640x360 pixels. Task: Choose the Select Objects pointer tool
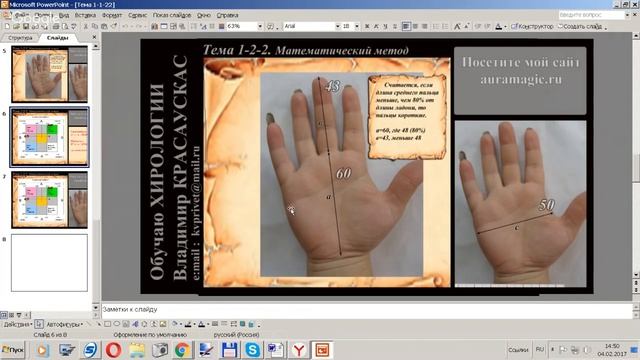[39, 324]
